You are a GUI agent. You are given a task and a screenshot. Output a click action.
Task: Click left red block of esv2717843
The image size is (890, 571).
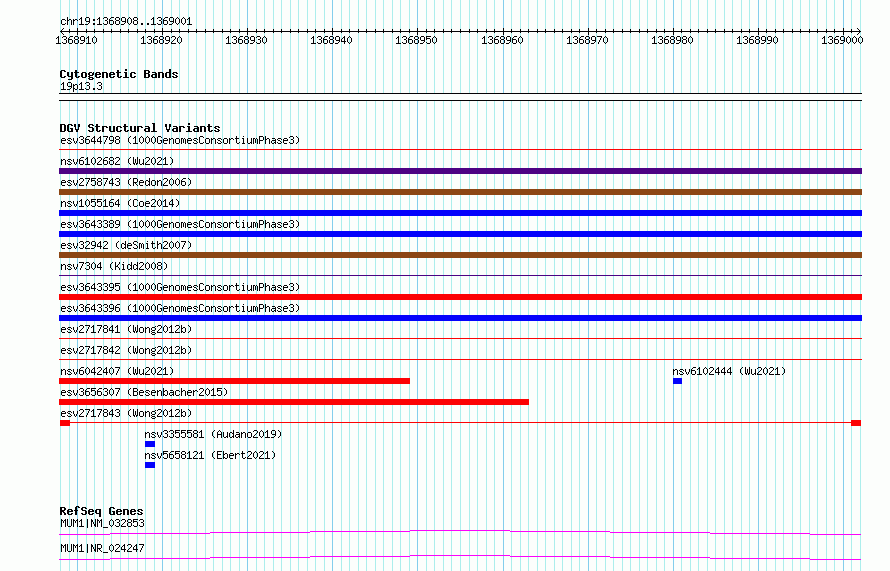65,423
